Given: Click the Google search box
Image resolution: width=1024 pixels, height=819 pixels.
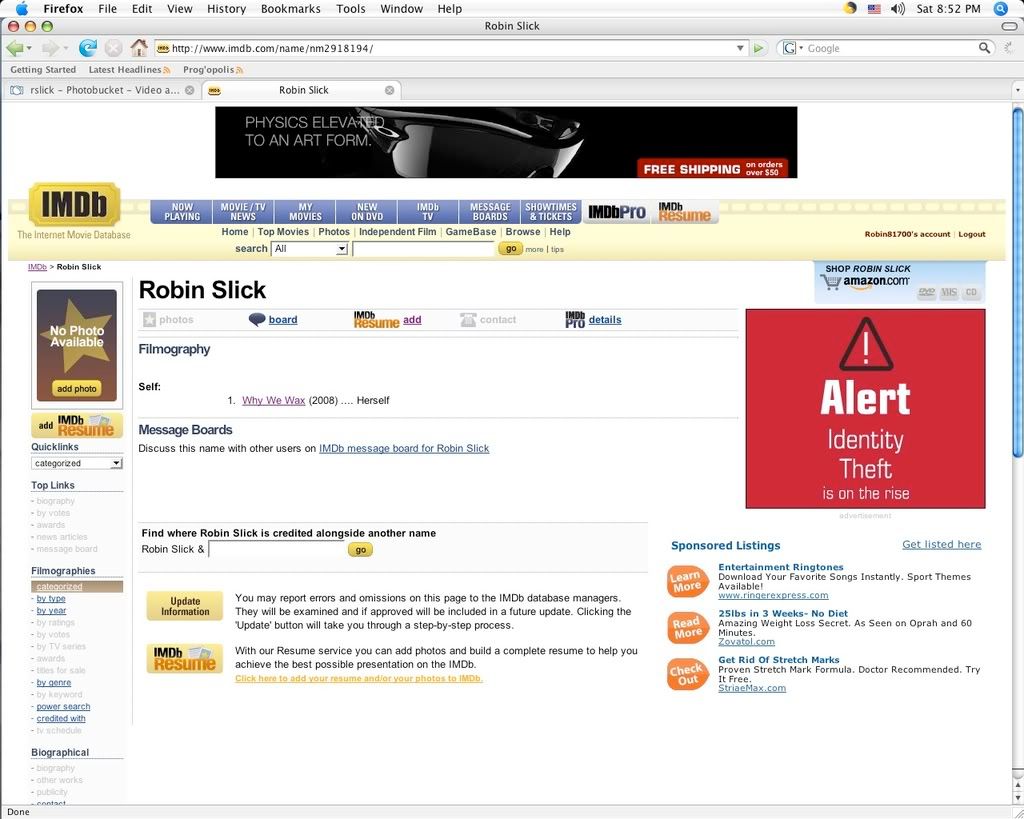Looking at the screenshot, I should [891, 48].
